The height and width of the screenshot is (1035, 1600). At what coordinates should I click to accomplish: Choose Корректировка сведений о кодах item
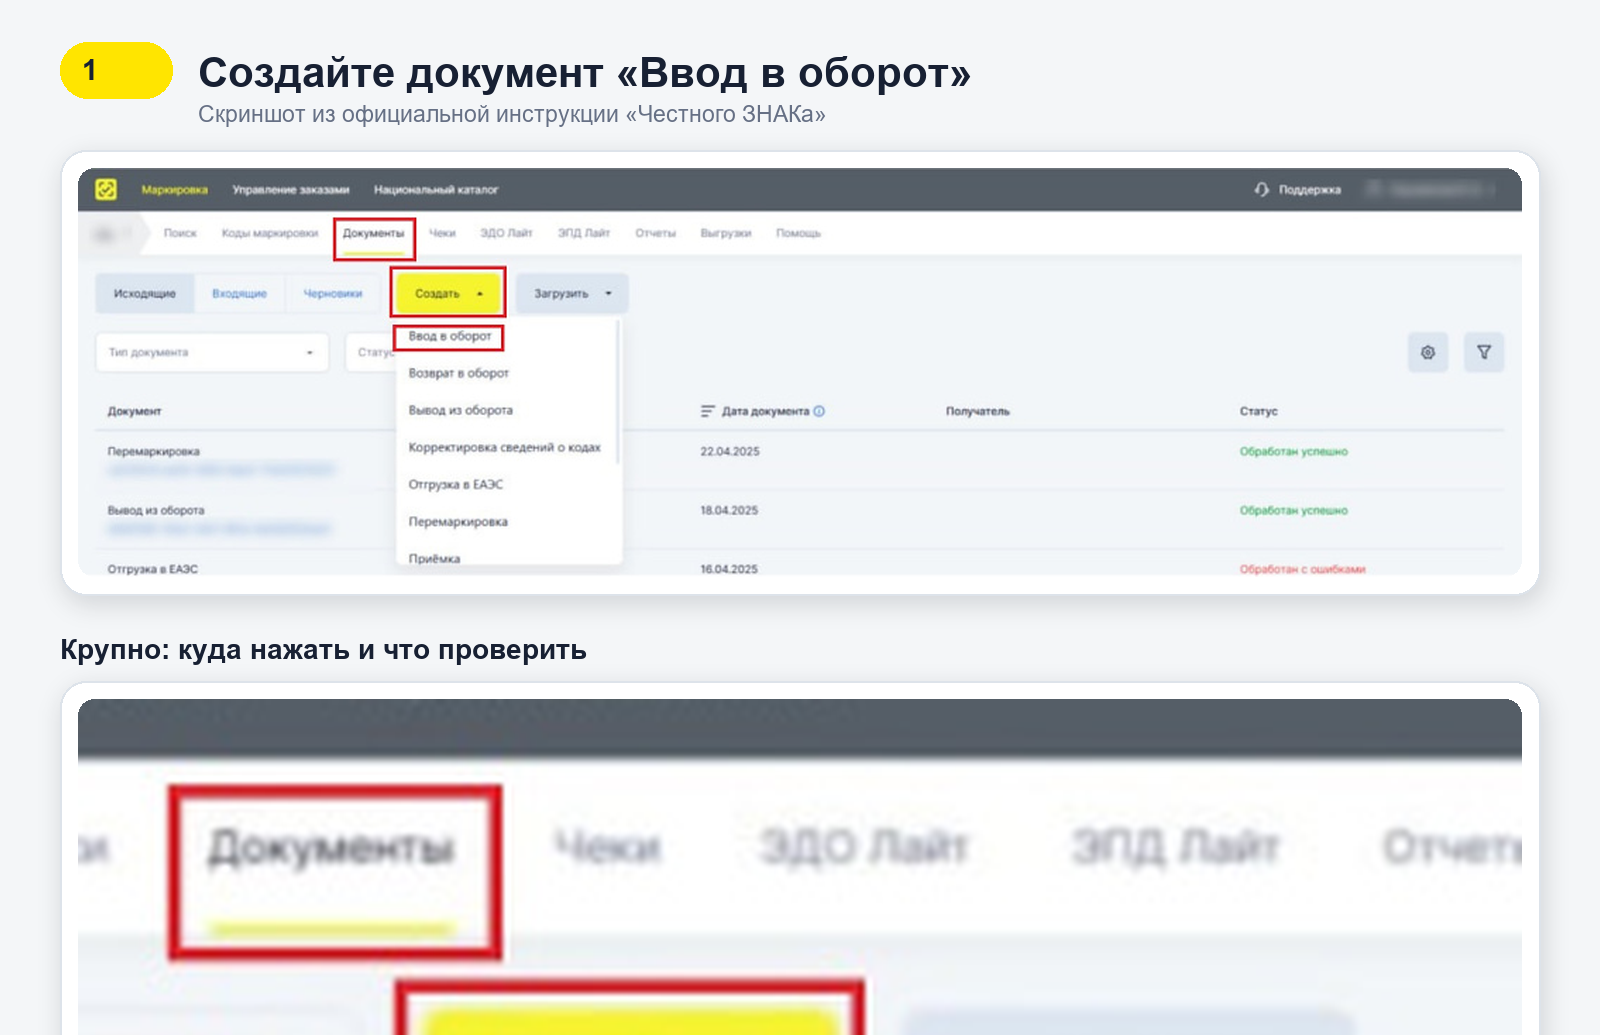click(x=505, y=447)
